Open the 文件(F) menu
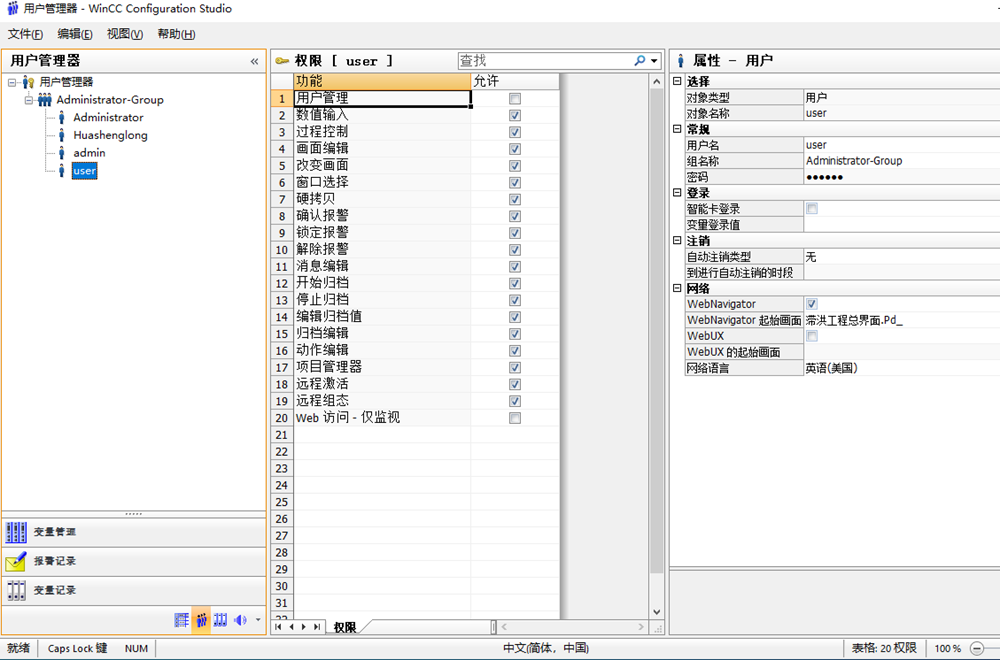Image resolution: width=1000 pixels, height=660 pixels. pos(25,34)
